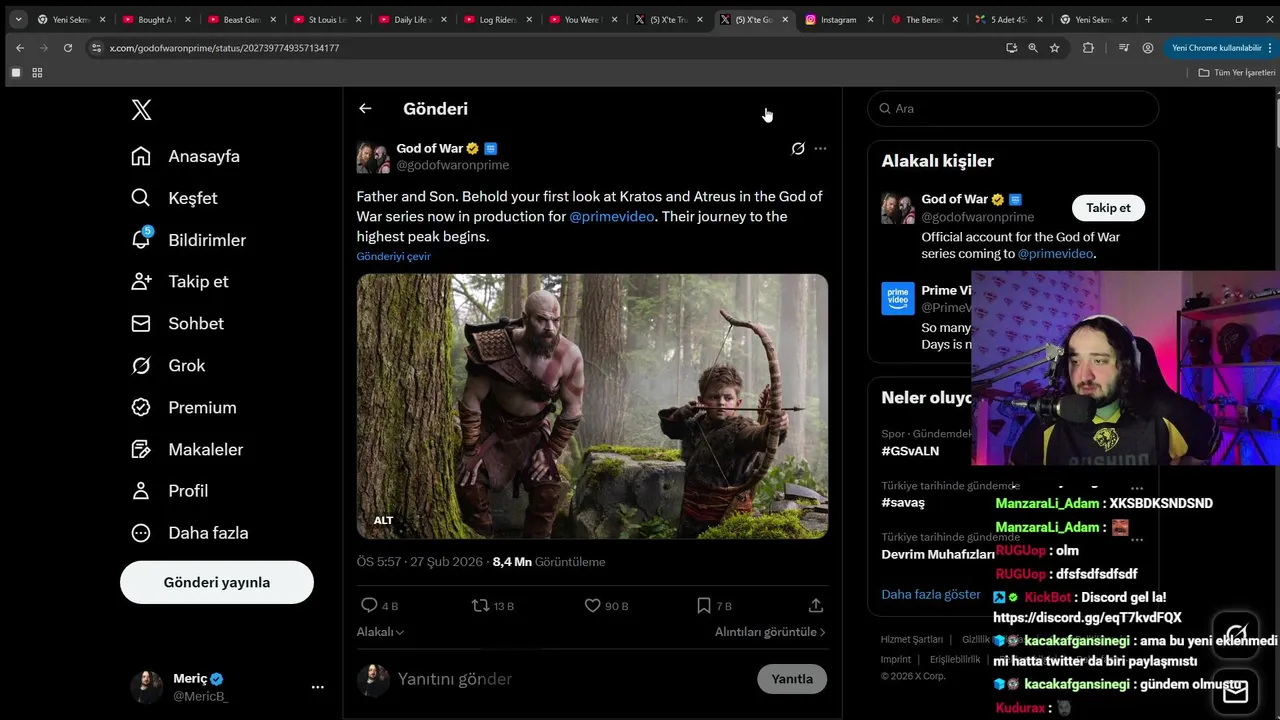The height and width of the screenshot is (720, 1280).
Task: Click the Grok icon on the post
Action: [798, 148]
